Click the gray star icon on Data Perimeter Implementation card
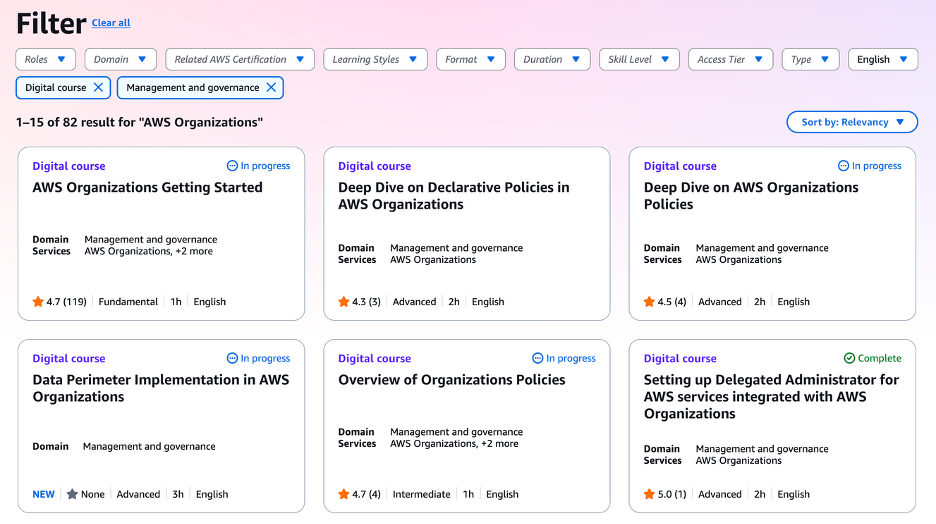 (x=72, y=494)
